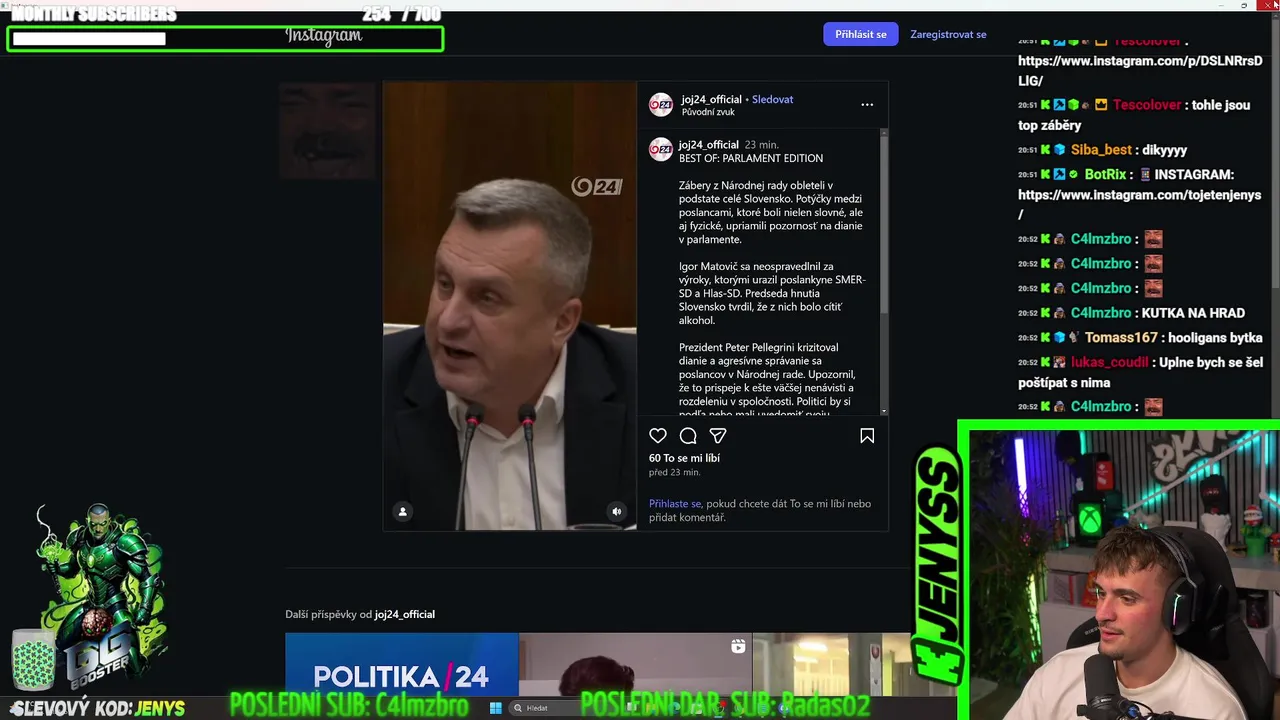Click username Tescolover in the tohle jsou top záběry message

coord(1147,105)
